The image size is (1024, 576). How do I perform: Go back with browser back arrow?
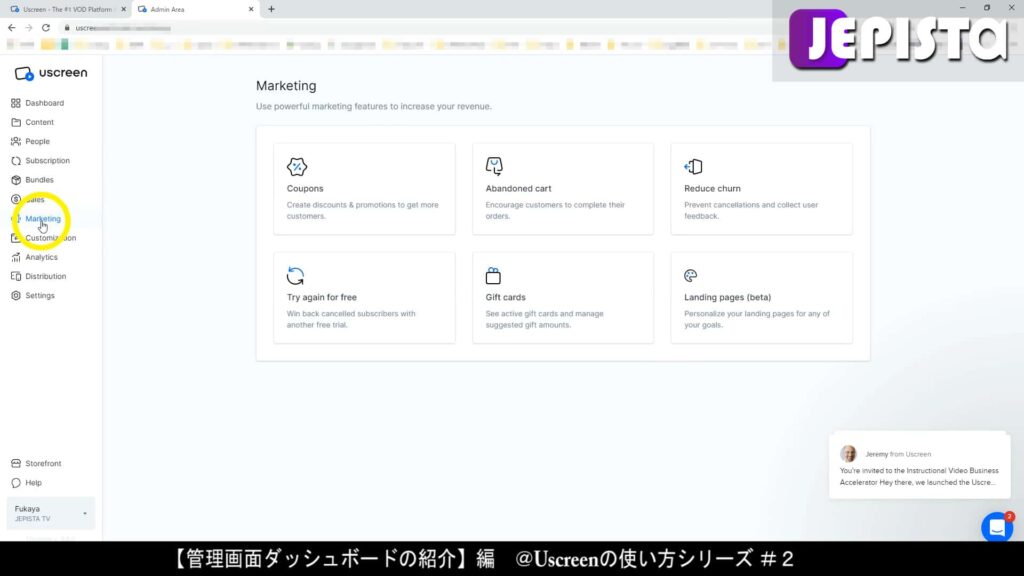pos(11,27)
